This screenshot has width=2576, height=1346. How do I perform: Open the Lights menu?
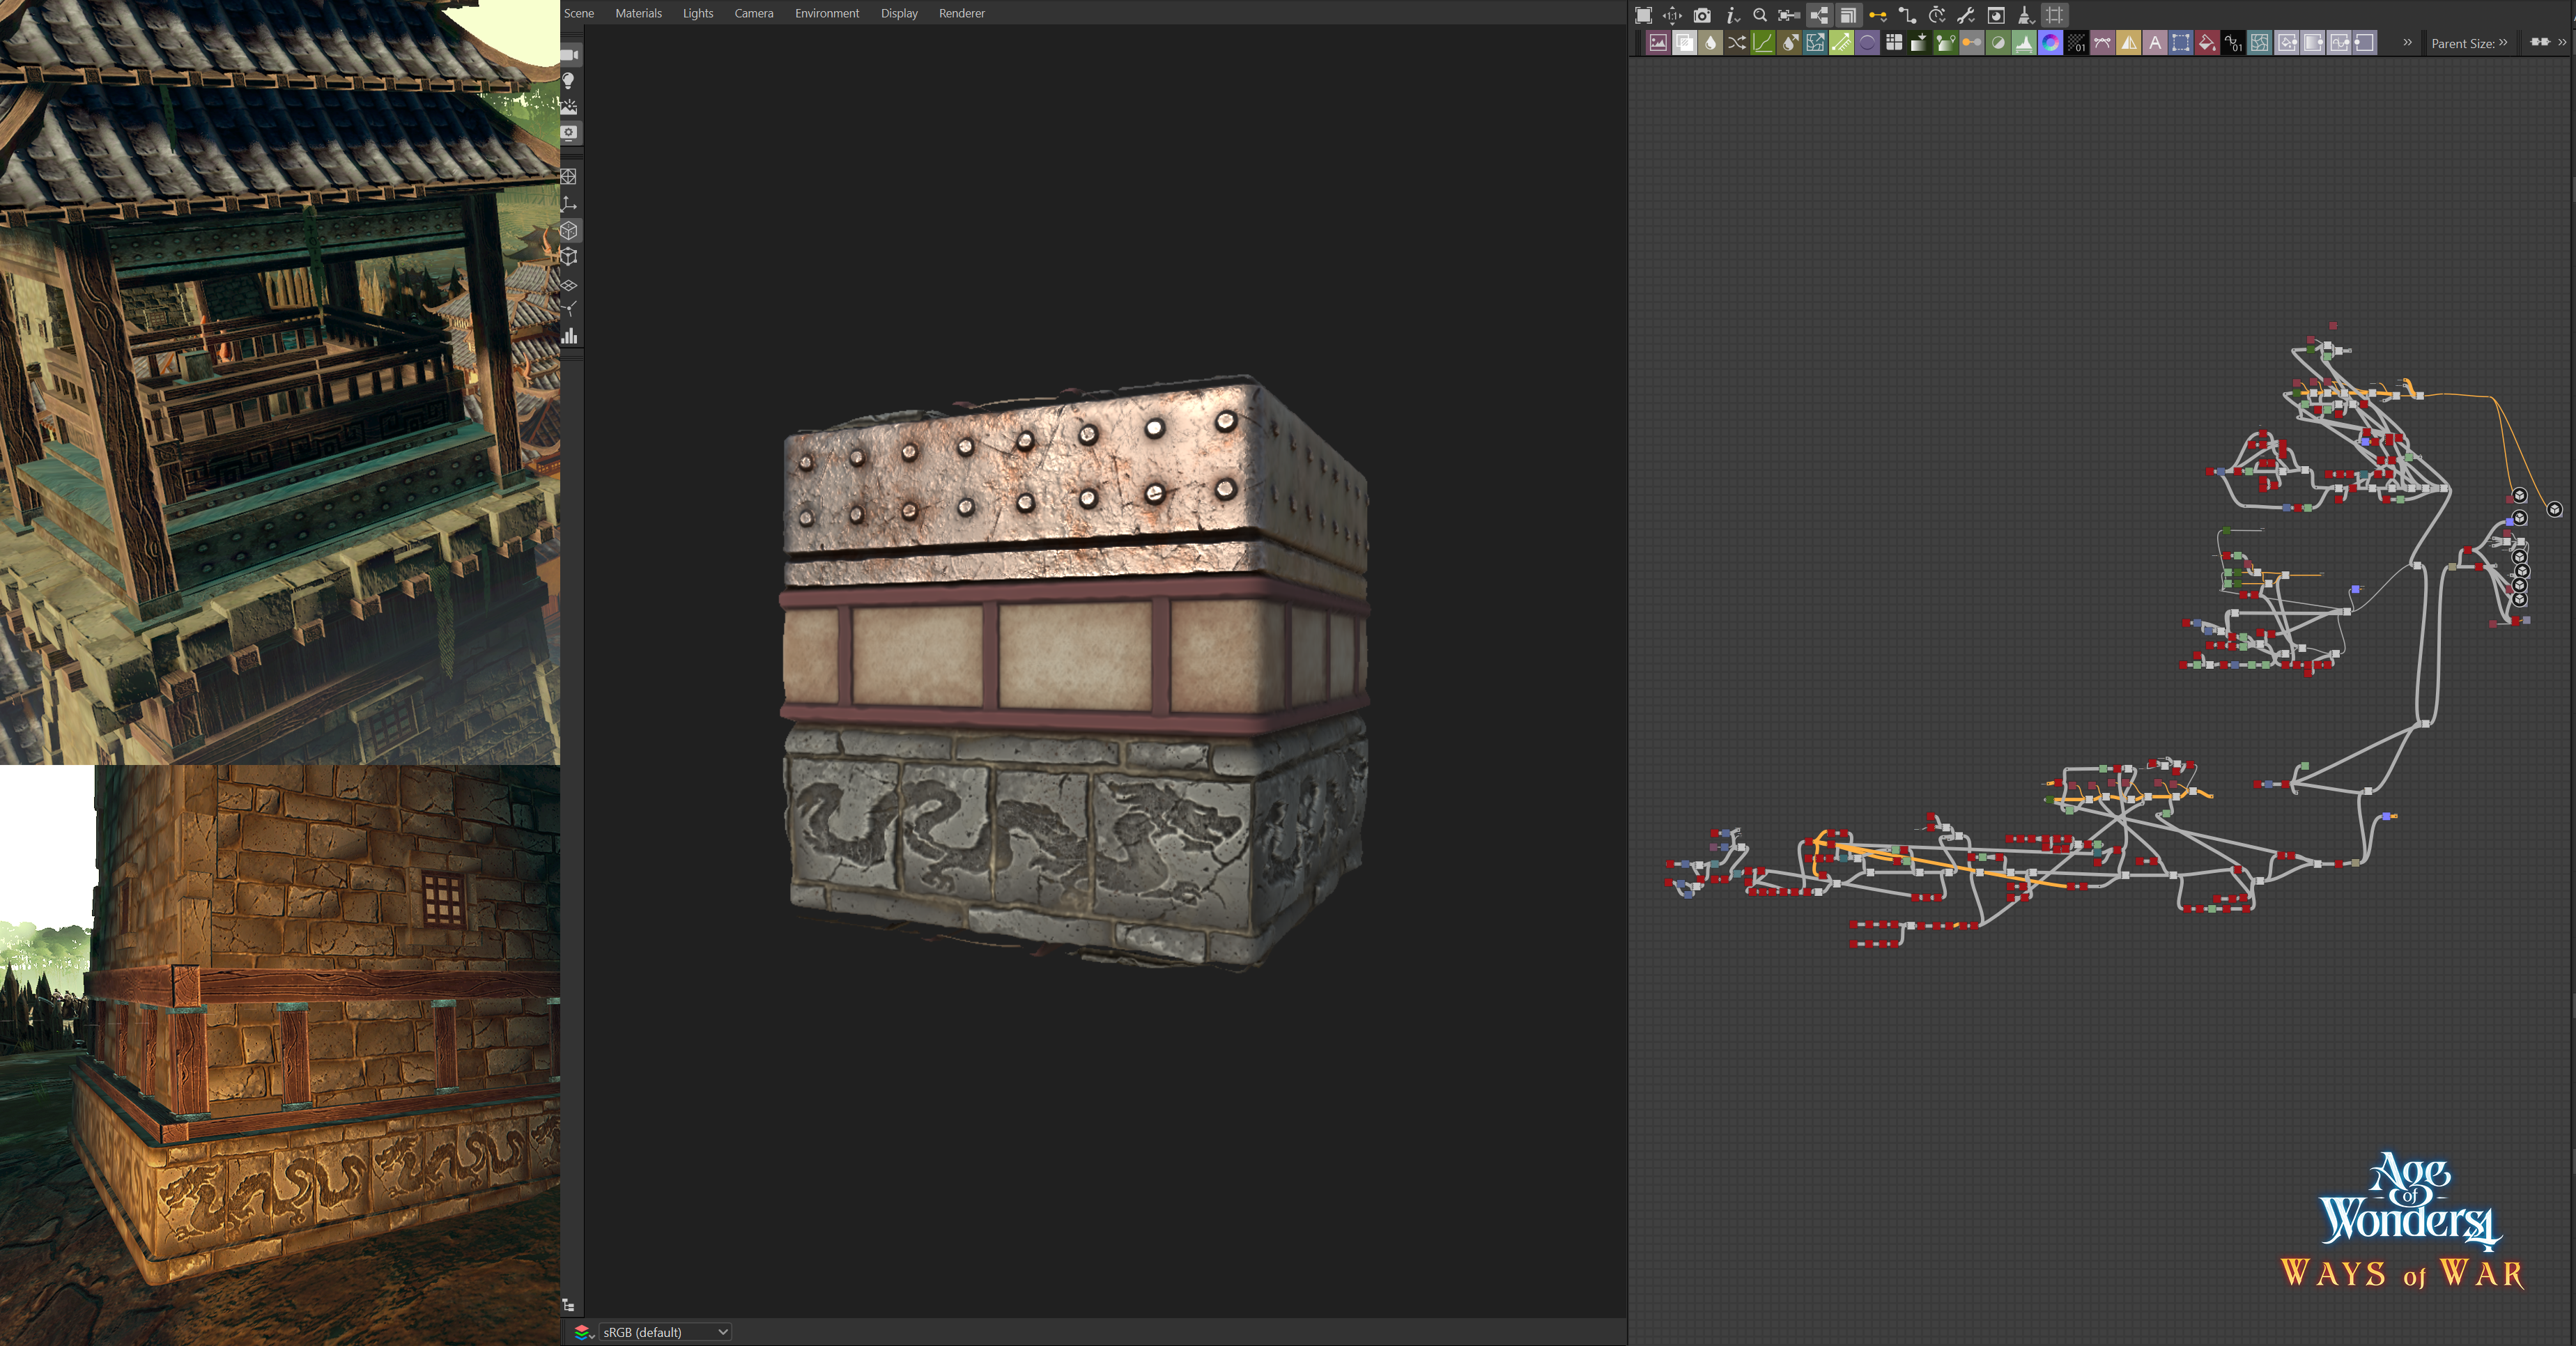[x=697, y=13]
